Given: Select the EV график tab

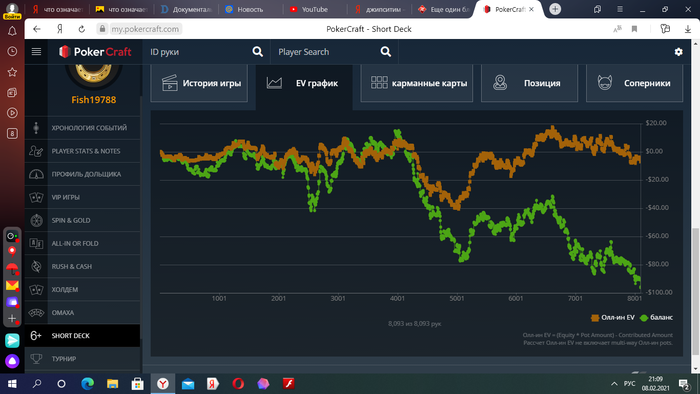Looking at the screenshot, I should coord(304,83).
